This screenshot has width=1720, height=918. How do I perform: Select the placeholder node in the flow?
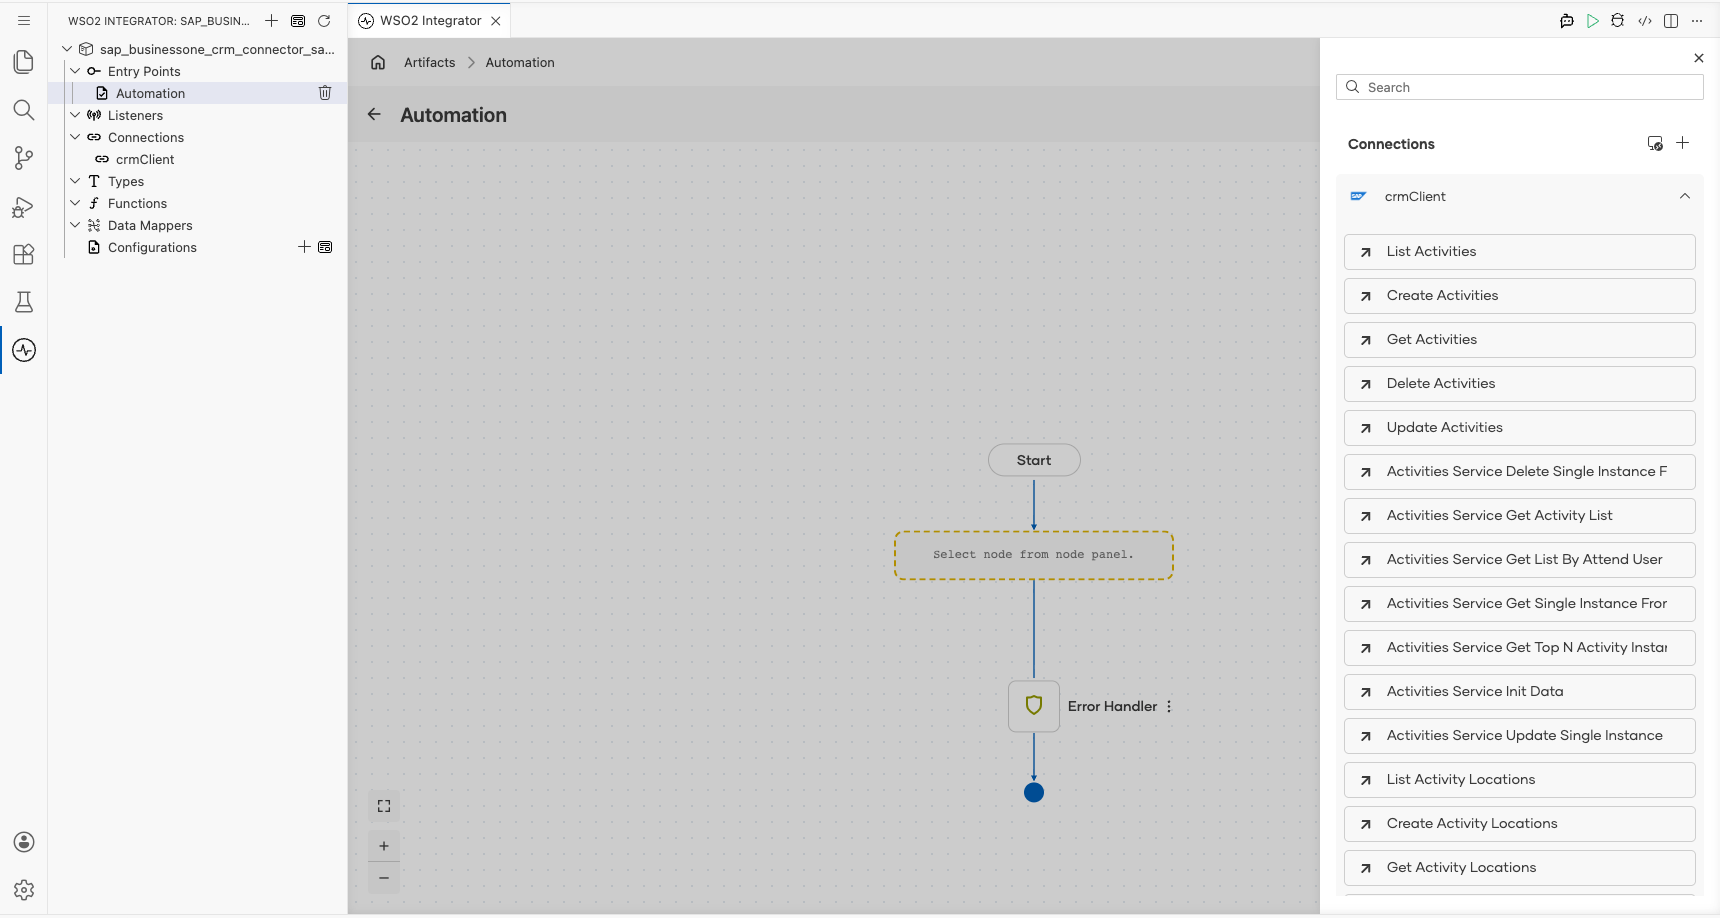(1034, 555)
